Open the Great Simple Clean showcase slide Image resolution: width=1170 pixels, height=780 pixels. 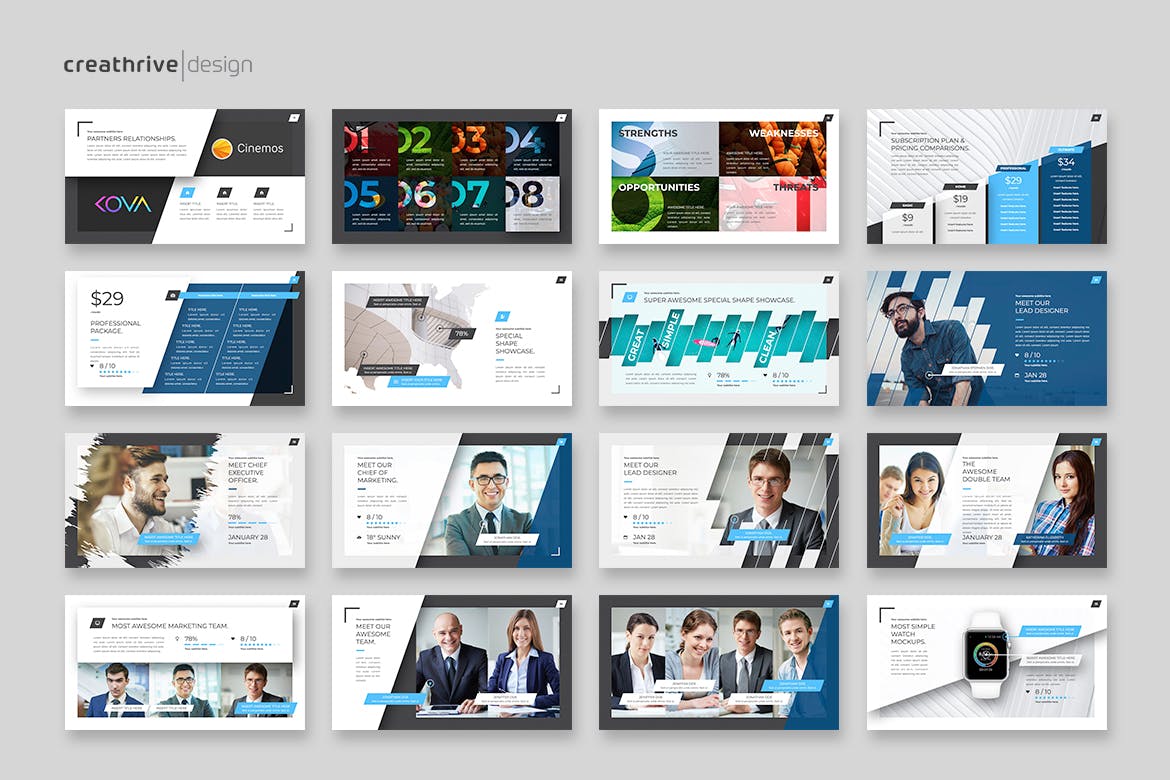(718, 339)
